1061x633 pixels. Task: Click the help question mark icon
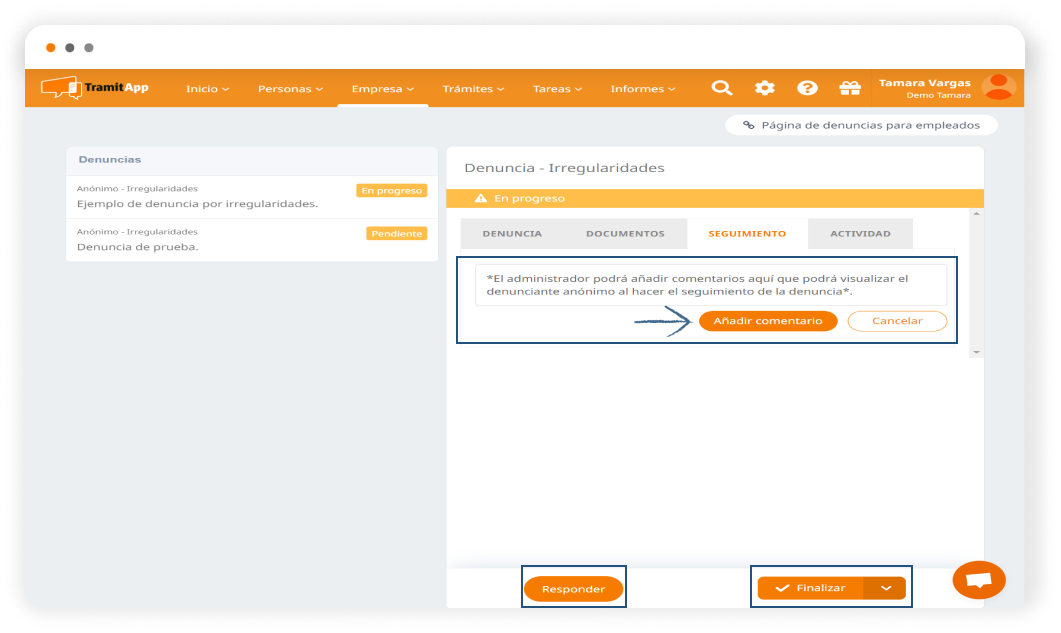click(x=807, y=88)
